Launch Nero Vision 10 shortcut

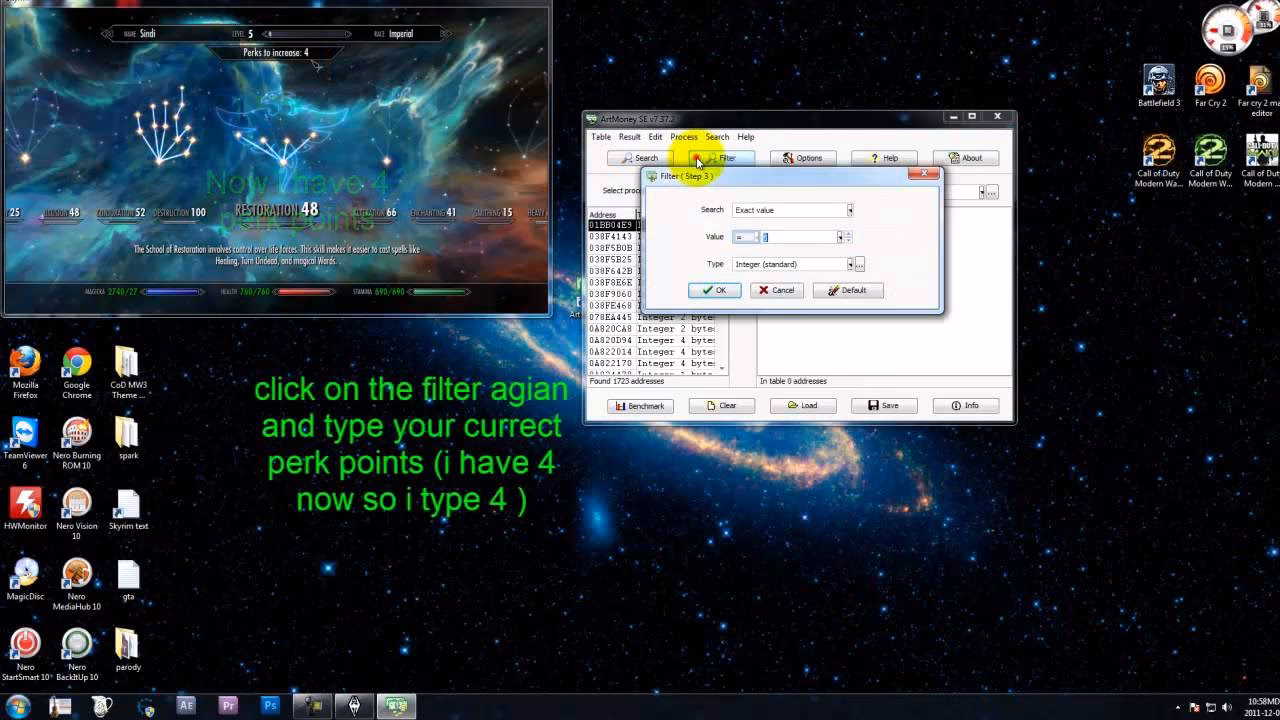coord(77,513)
